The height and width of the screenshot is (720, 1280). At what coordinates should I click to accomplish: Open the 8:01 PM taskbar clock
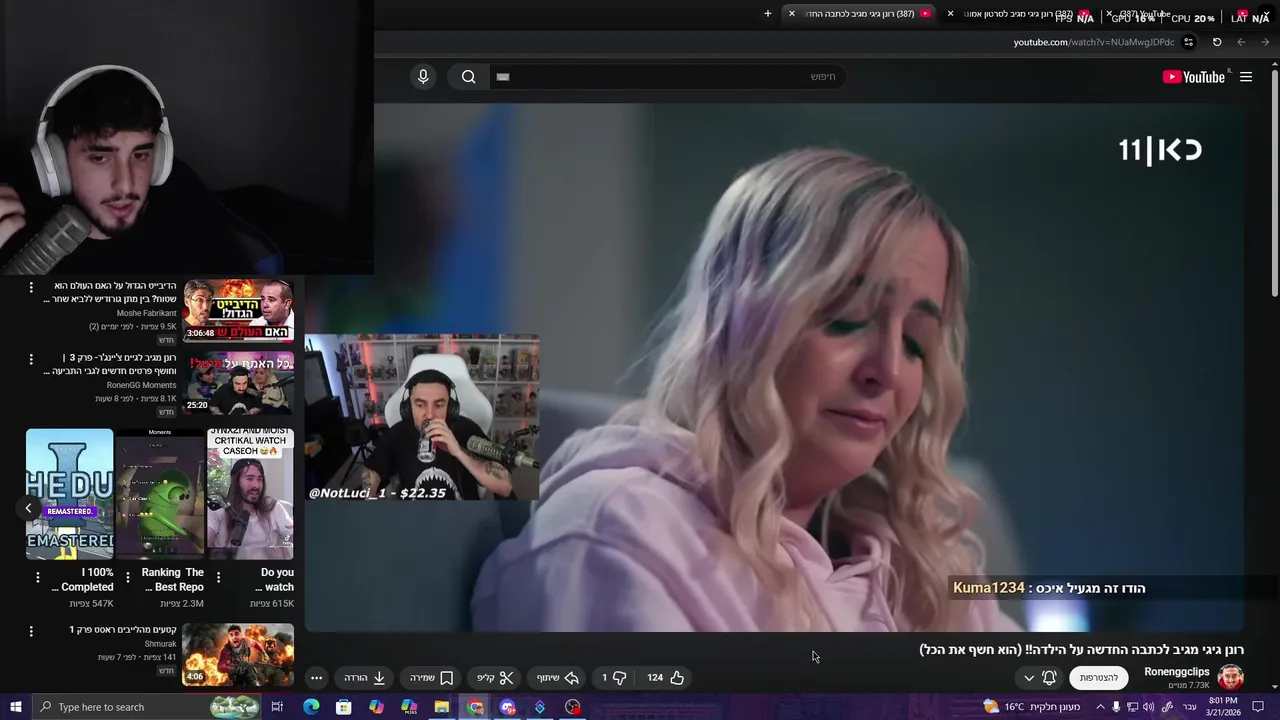1225,707
